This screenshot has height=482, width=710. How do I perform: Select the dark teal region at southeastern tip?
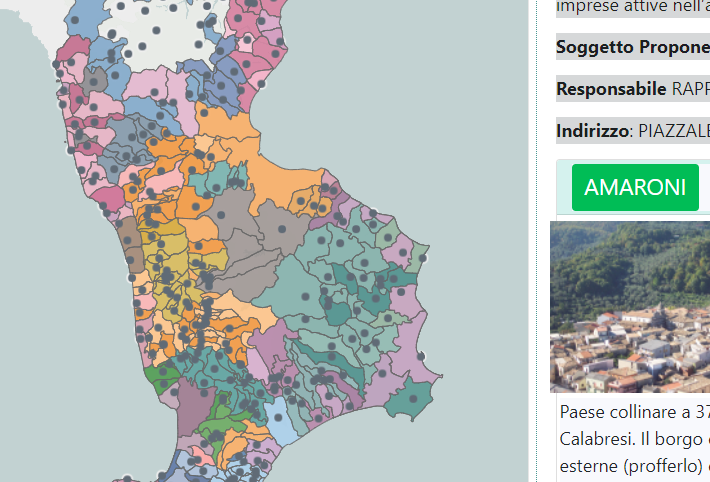click(411, 399)
